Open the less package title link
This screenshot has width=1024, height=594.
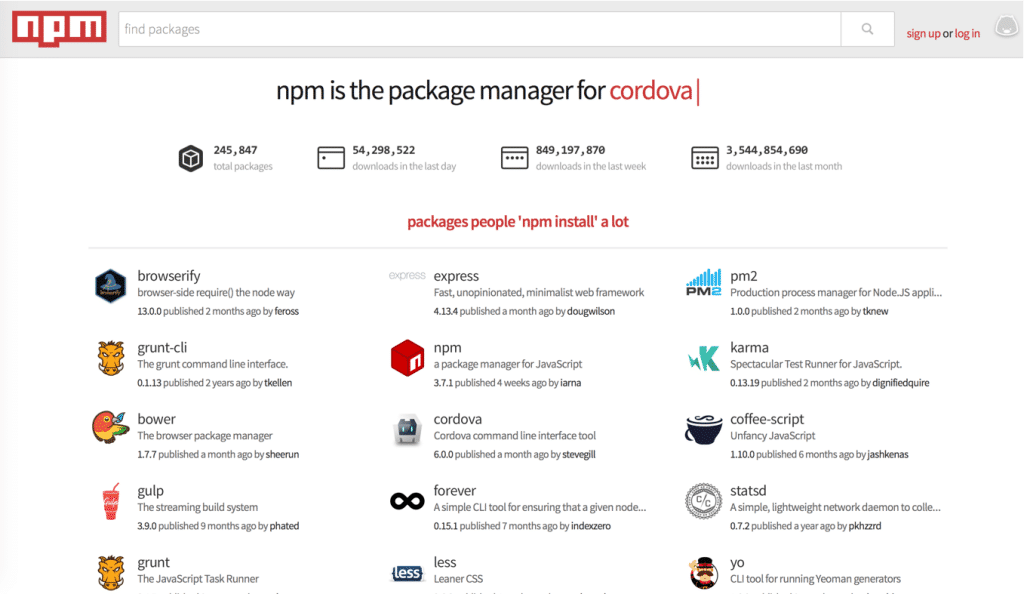click(445, 562)
